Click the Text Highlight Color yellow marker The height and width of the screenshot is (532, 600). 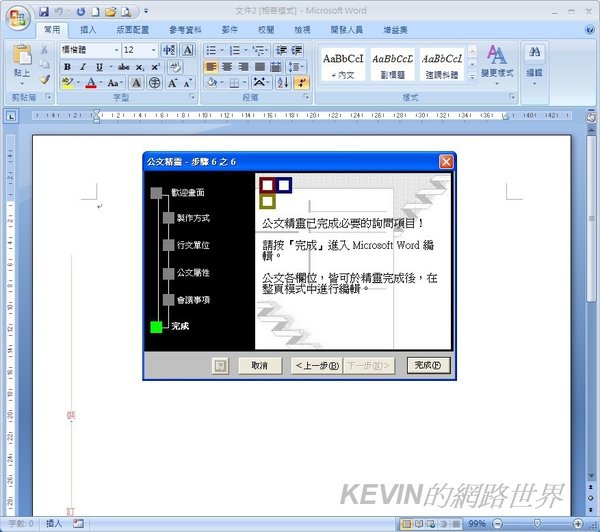click(x=67, y=83)
